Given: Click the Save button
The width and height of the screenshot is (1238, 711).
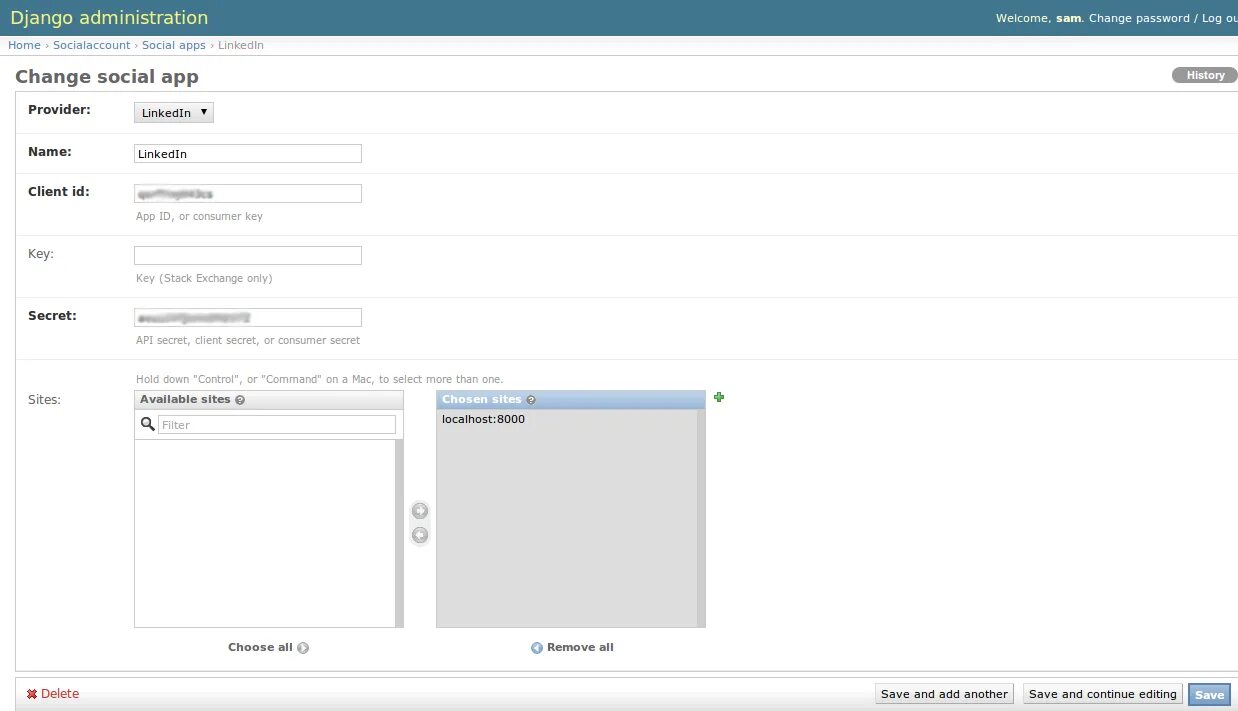Looking at the screenshot, I should [1209, 695].
